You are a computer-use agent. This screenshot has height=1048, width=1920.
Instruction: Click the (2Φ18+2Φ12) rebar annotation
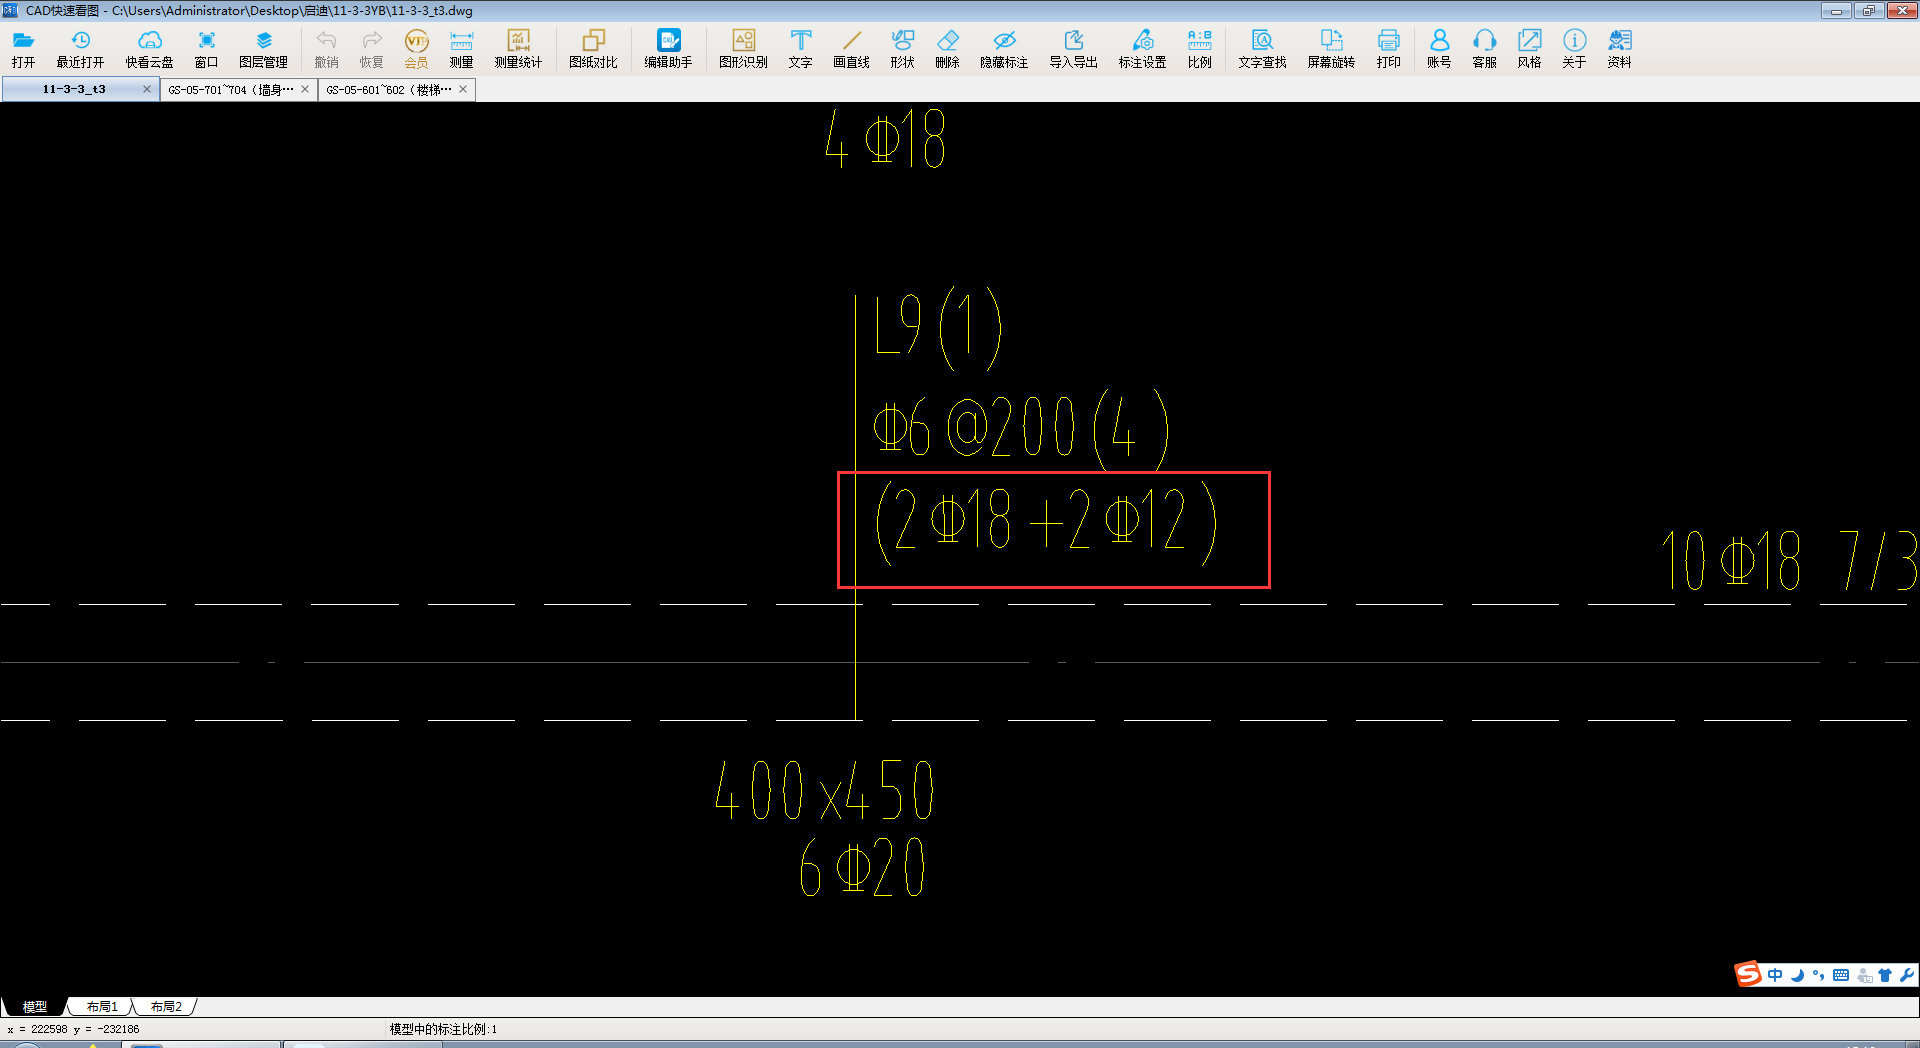tap(1046, 523)
